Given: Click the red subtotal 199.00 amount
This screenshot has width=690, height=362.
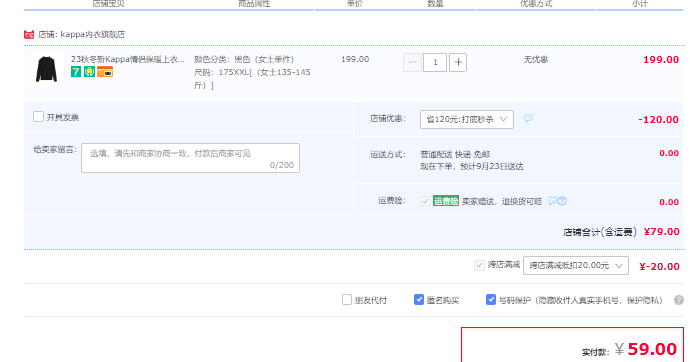Looking at the screenshot, I should [x=661, y=60].
